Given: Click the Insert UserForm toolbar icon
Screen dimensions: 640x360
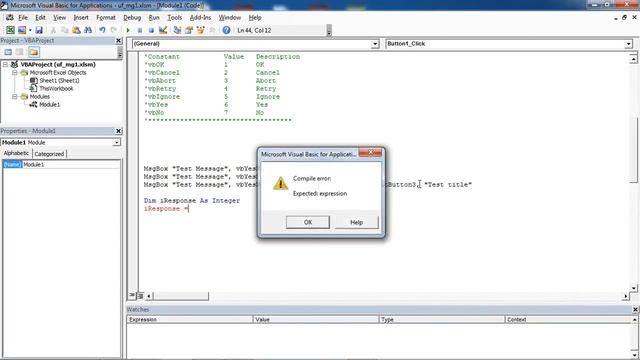Looking at the screenshot, I should [x=22, y=30].
